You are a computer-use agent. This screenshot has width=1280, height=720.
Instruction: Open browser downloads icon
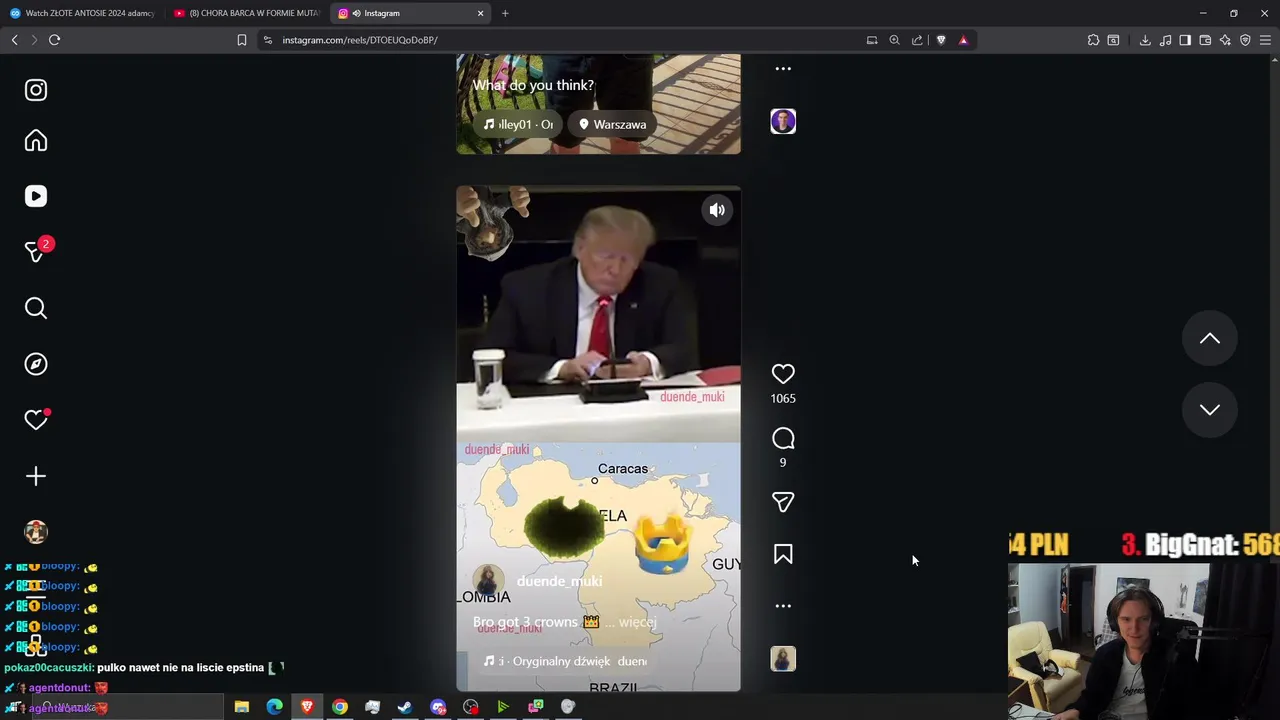(x=1145, y=40)
